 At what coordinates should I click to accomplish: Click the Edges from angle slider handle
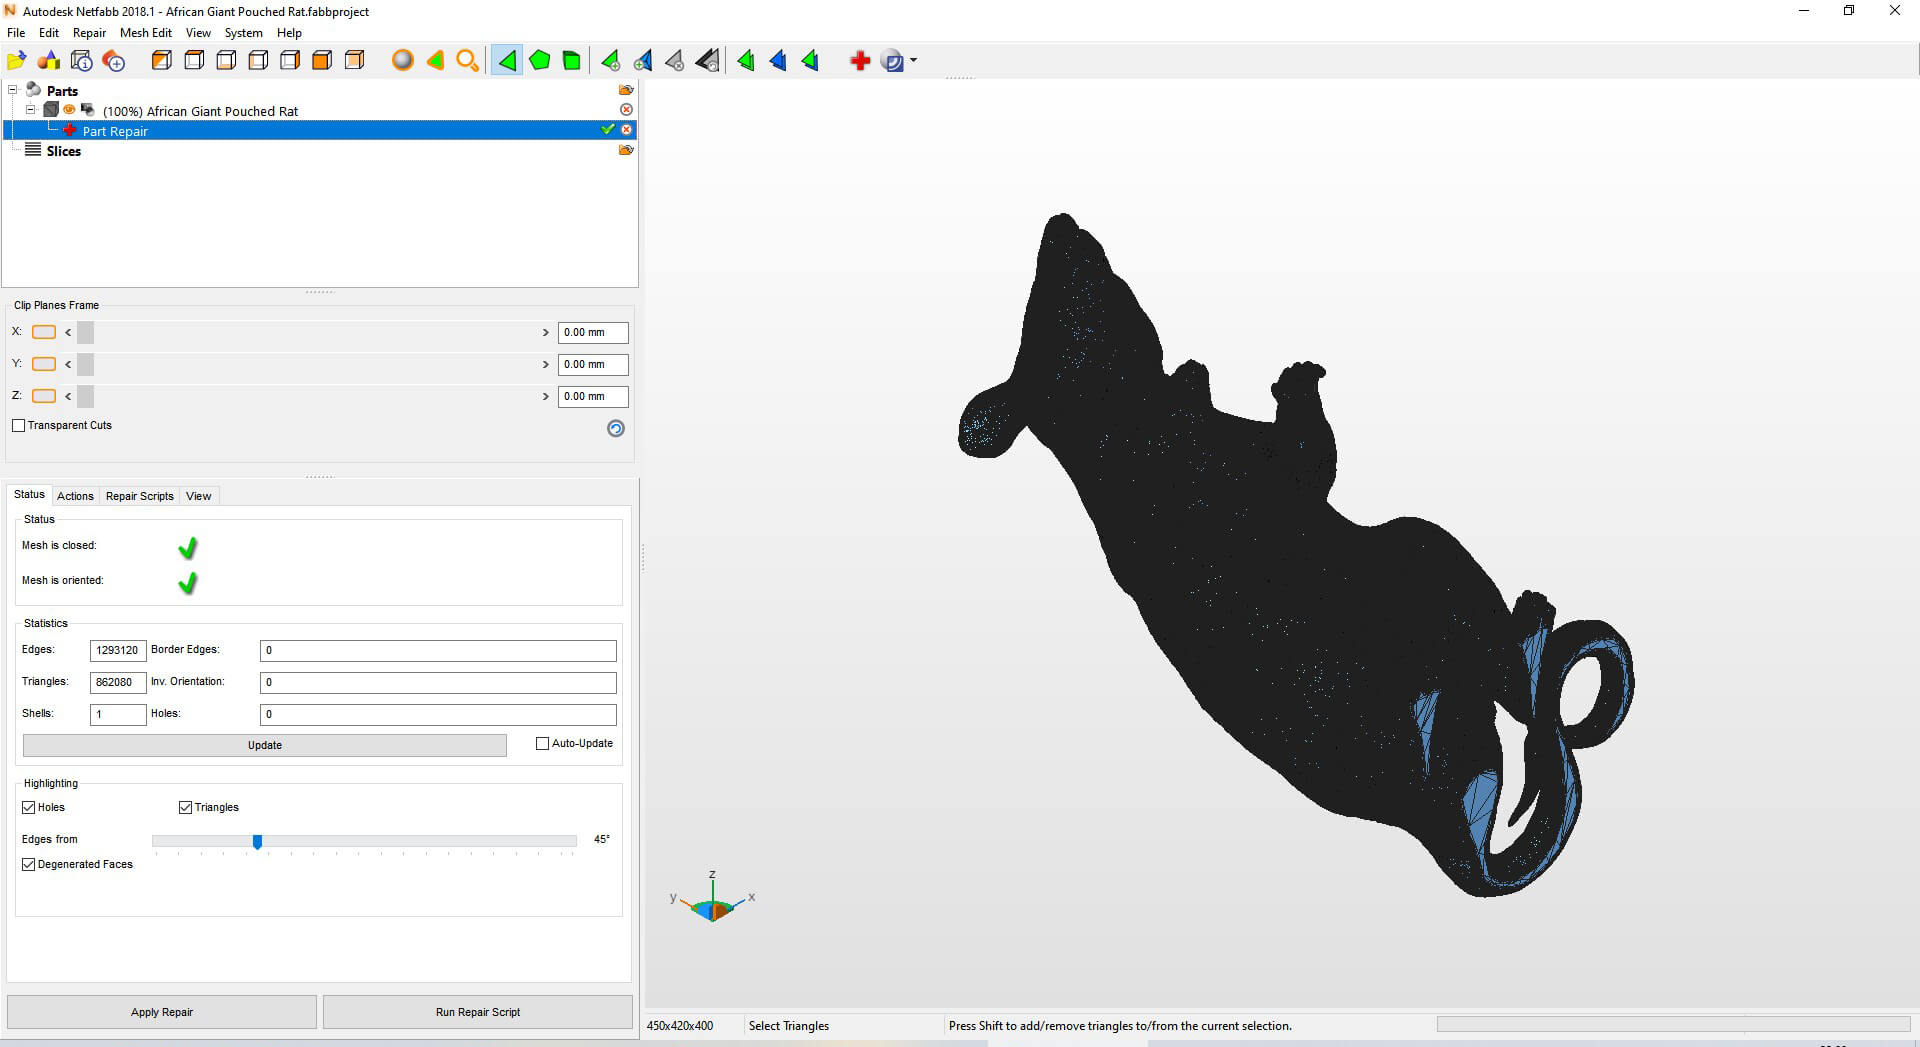coord(257,842)
